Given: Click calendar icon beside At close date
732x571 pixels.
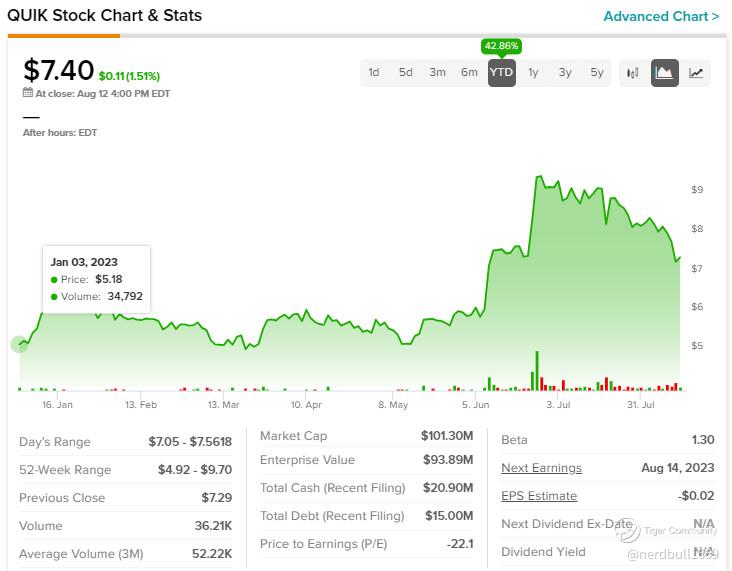Looking at the screenshot, I should pyautogui.click(x=28, y=92).
